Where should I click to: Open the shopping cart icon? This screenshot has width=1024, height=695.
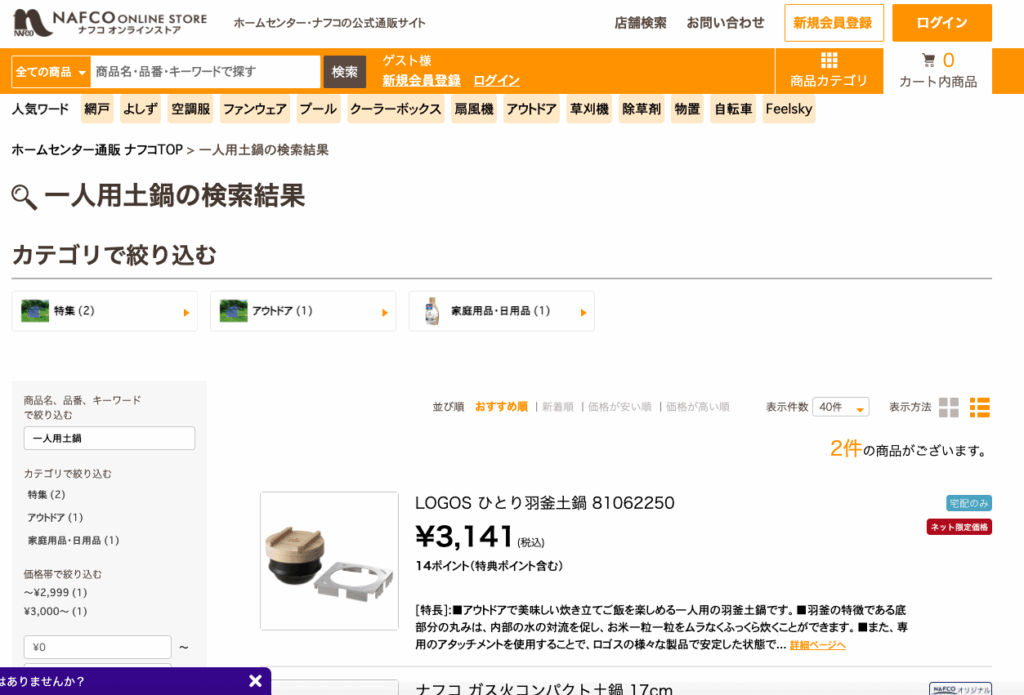[928, 60]
